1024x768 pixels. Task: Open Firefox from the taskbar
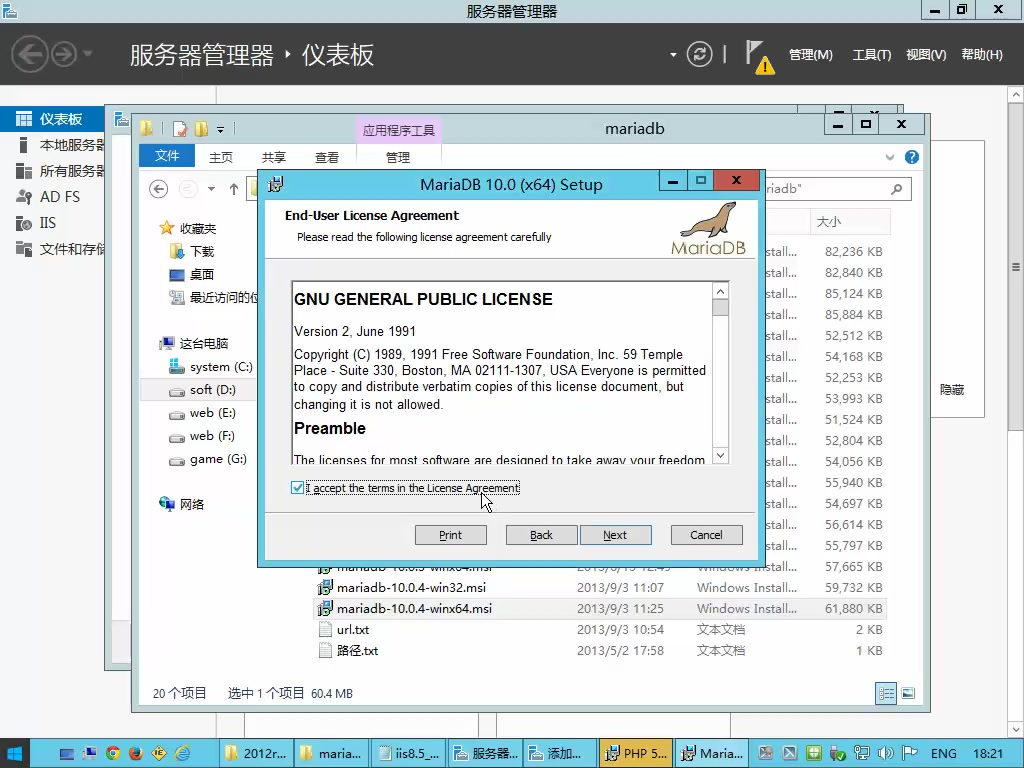point(135,754)
